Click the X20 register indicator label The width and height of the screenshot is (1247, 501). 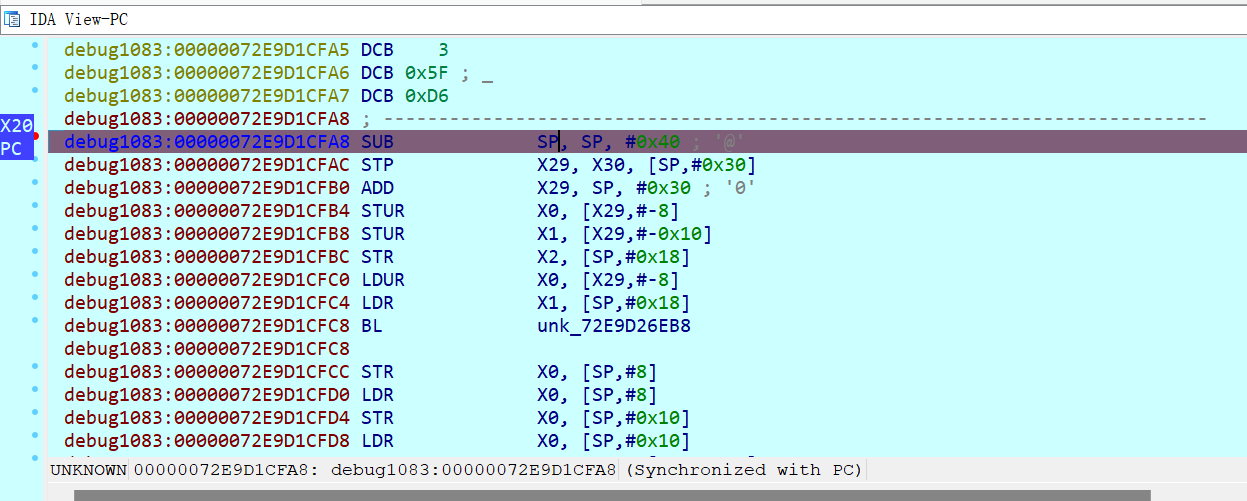pos(16,127)
